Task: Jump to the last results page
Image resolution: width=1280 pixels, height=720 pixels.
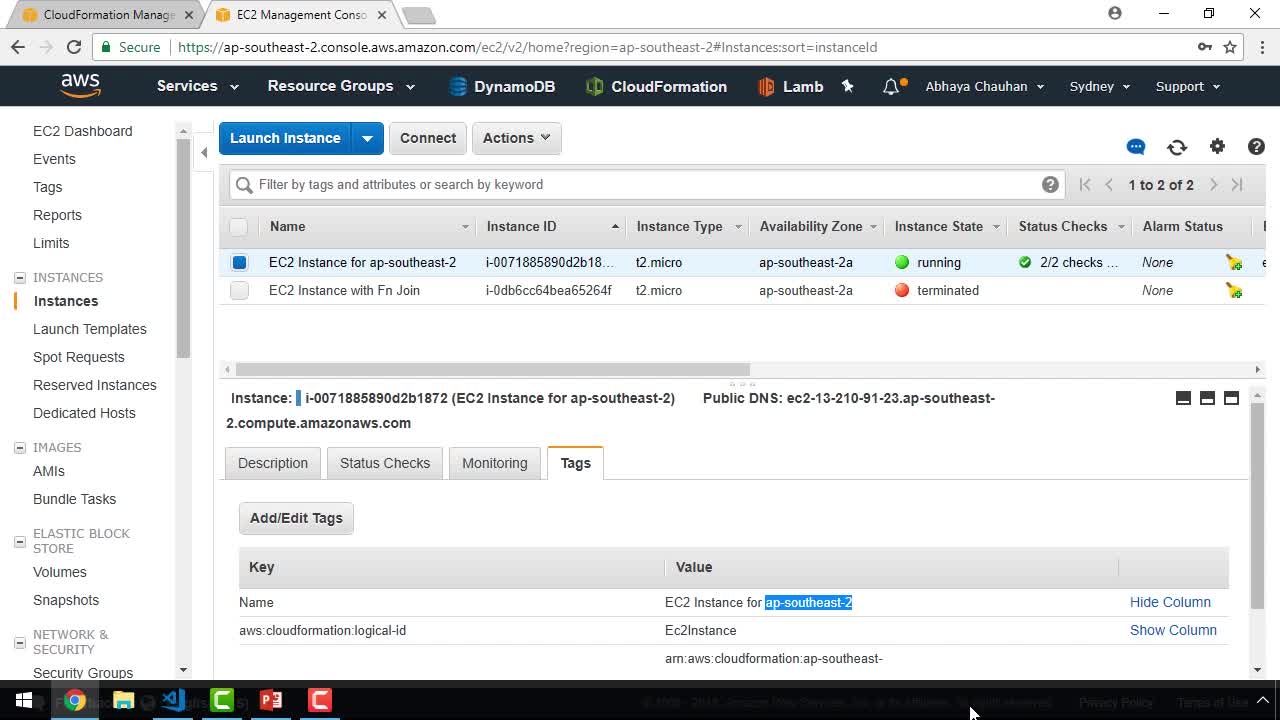Action: tap(1237, 185)
